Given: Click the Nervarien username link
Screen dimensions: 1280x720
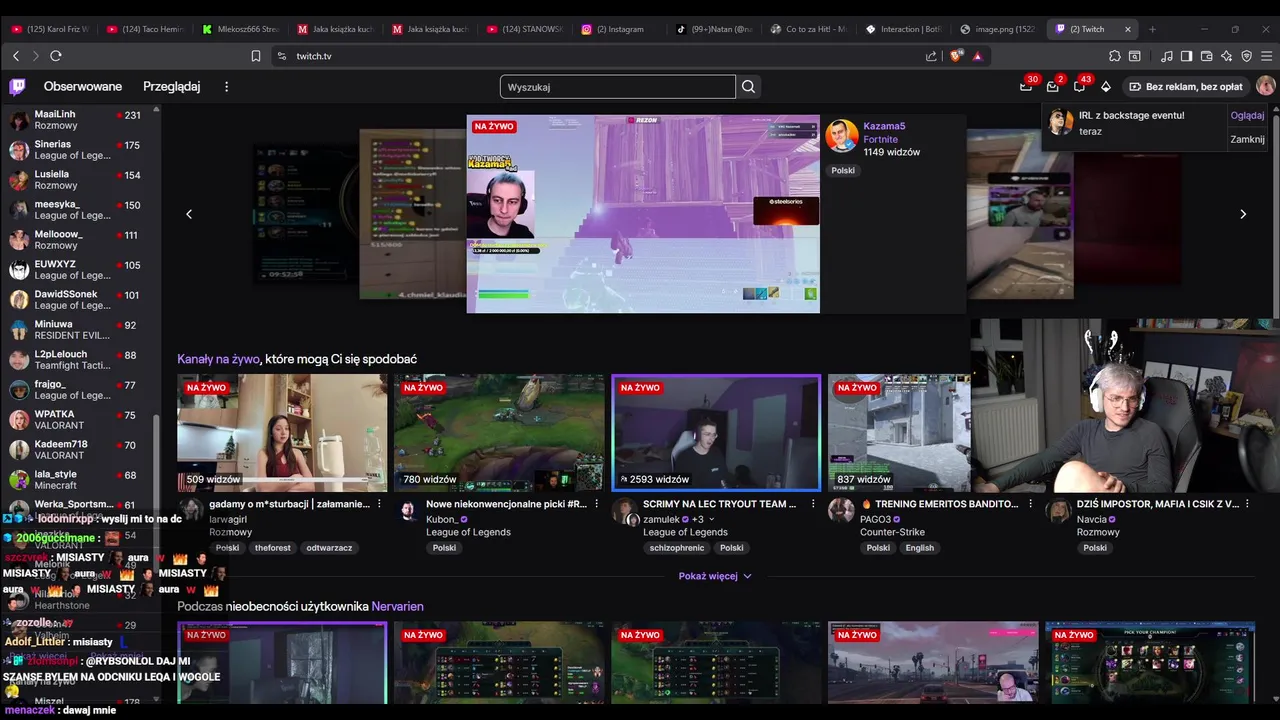Looking at the screenshot, I should pyautogui.click(x=397, y=606).
